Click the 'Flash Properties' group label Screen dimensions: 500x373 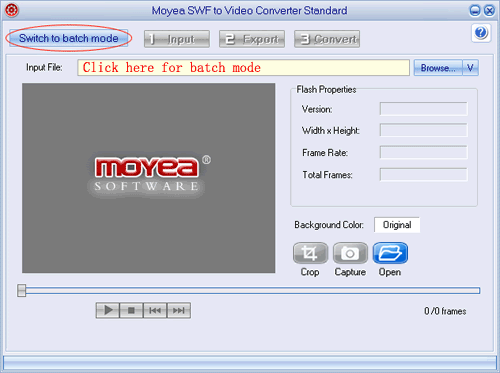tap(326, 89)
